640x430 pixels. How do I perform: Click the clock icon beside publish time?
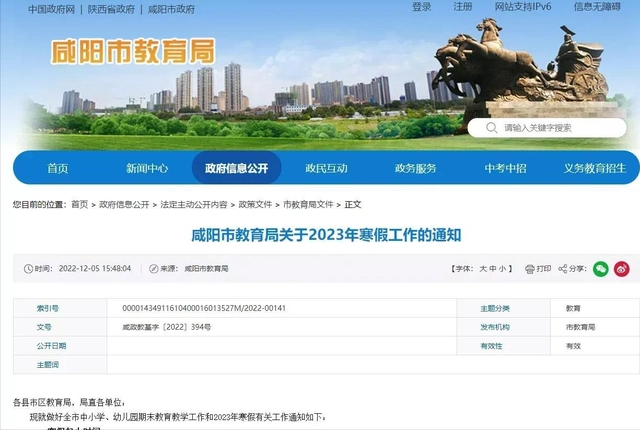(x=28, y=269)
